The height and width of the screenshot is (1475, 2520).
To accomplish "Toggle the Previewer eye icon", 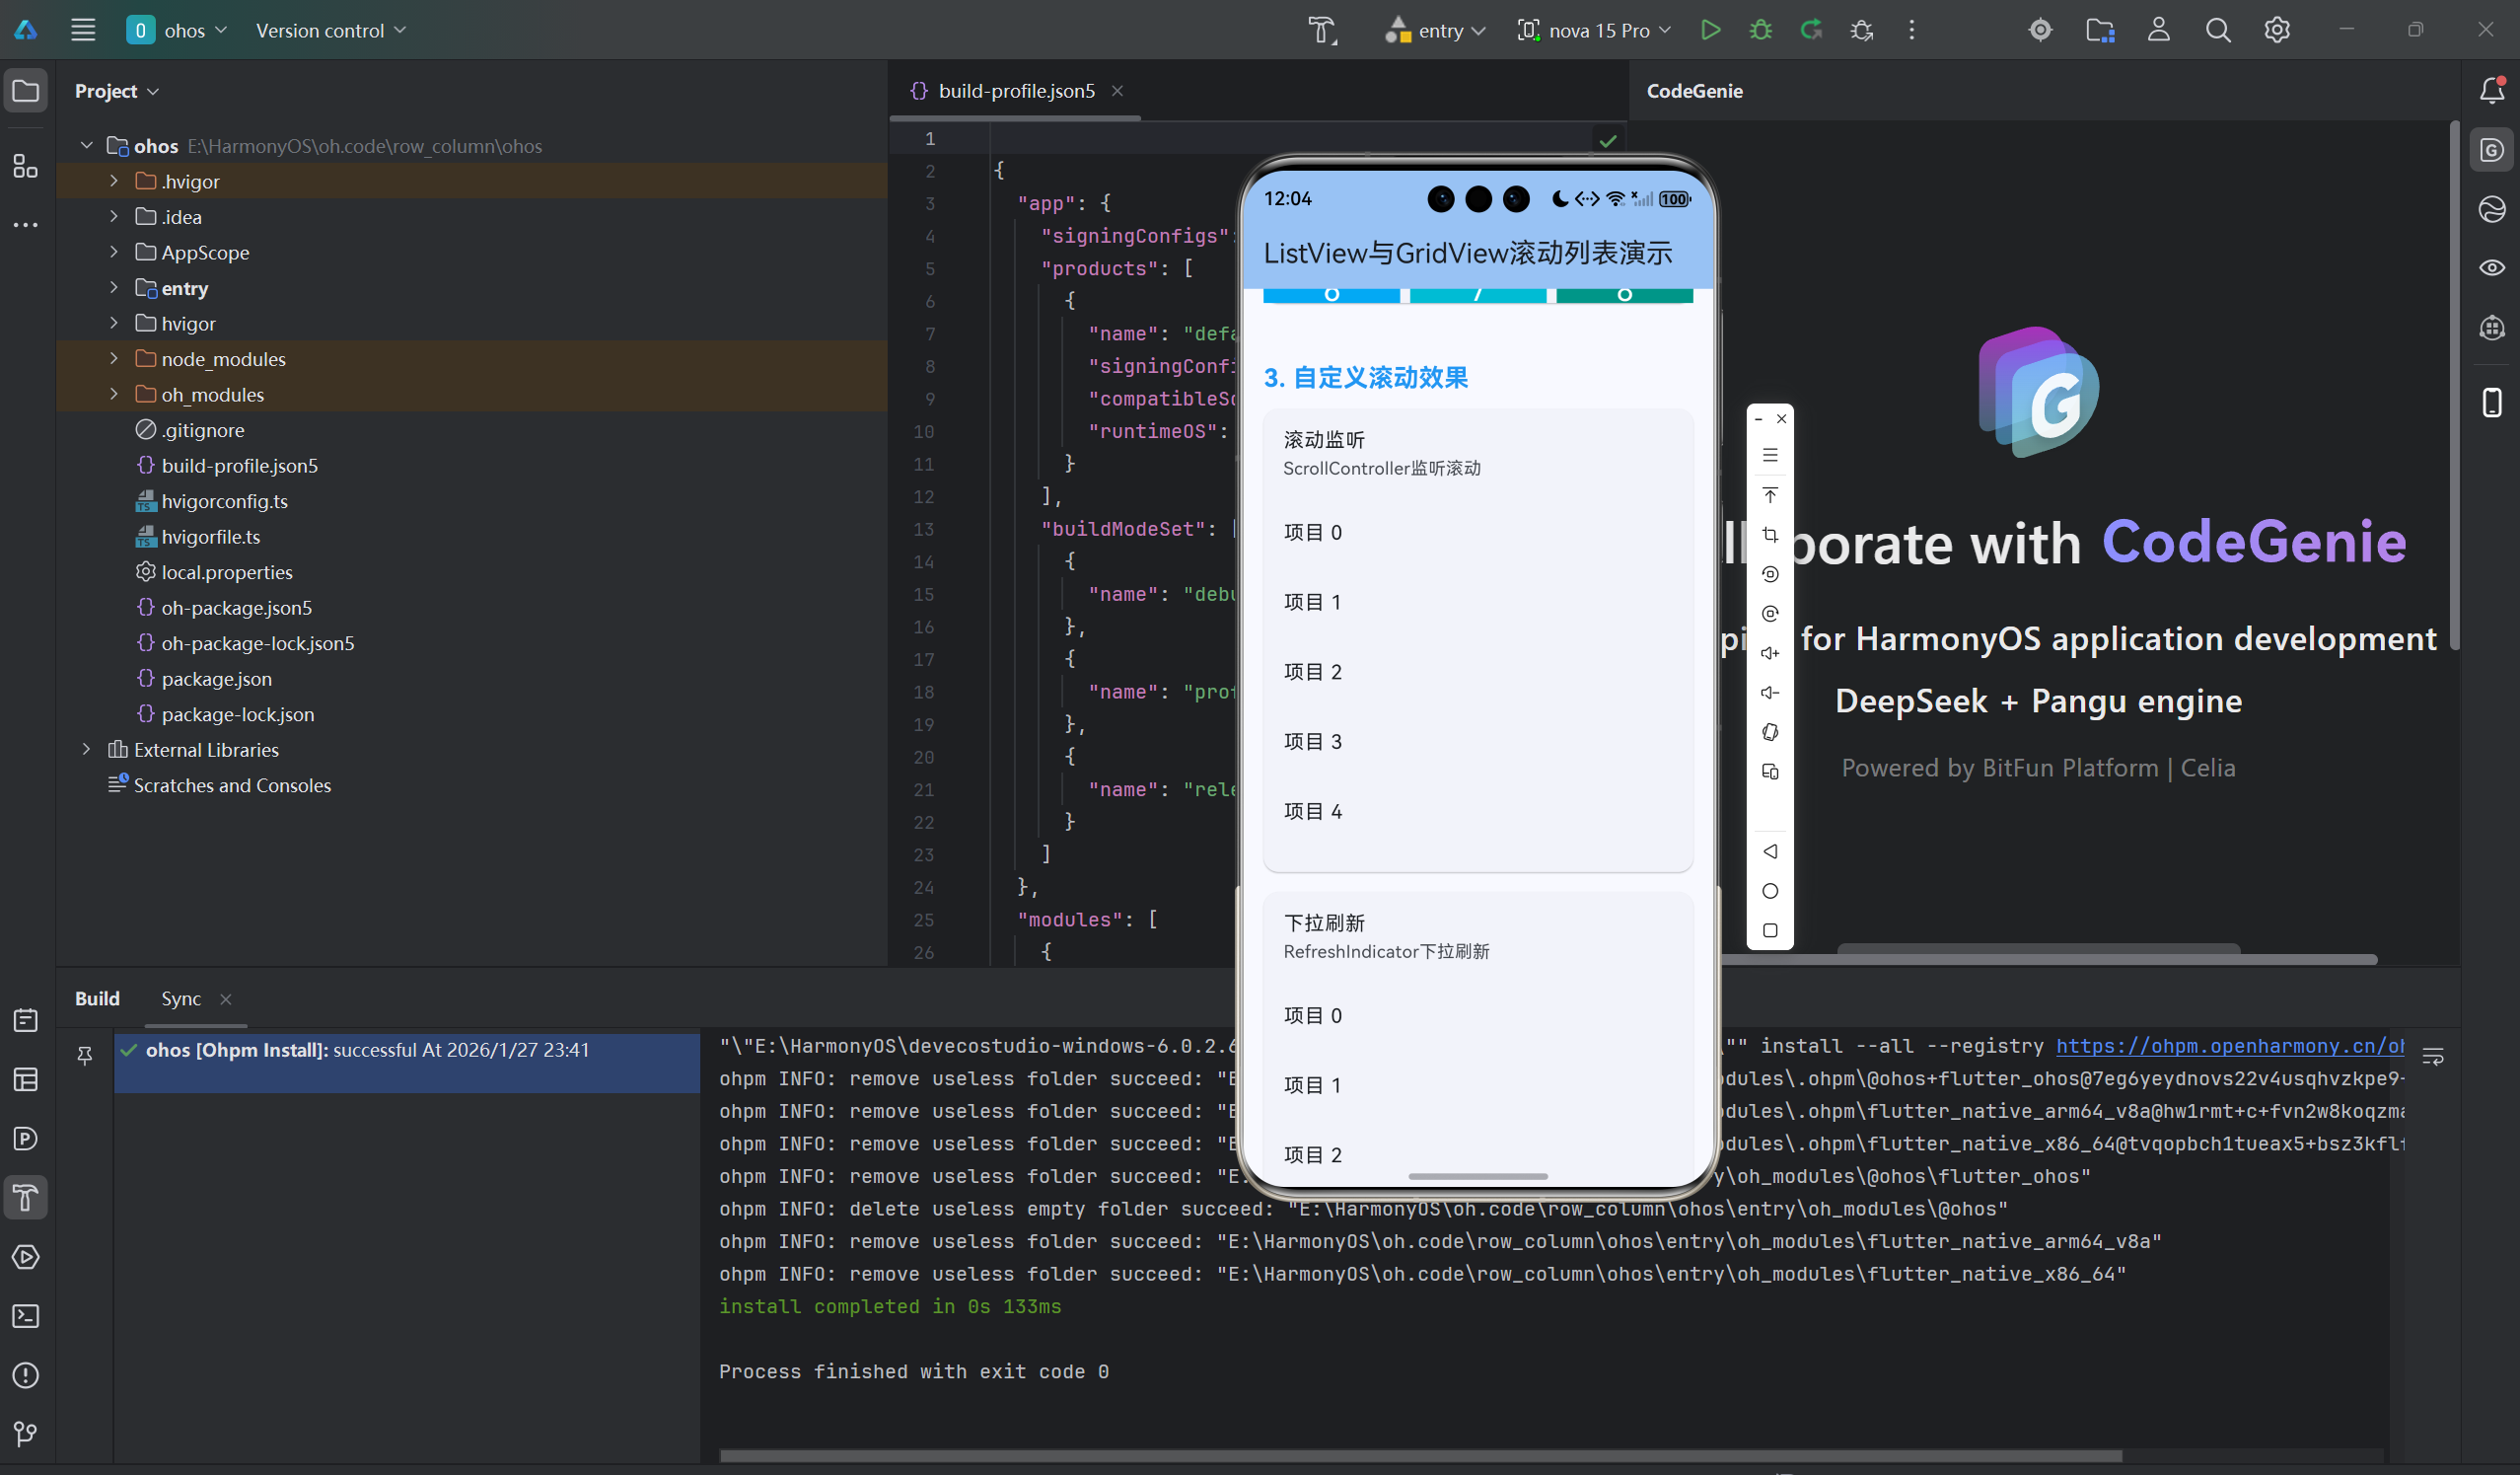I will tap(2491, 268).
